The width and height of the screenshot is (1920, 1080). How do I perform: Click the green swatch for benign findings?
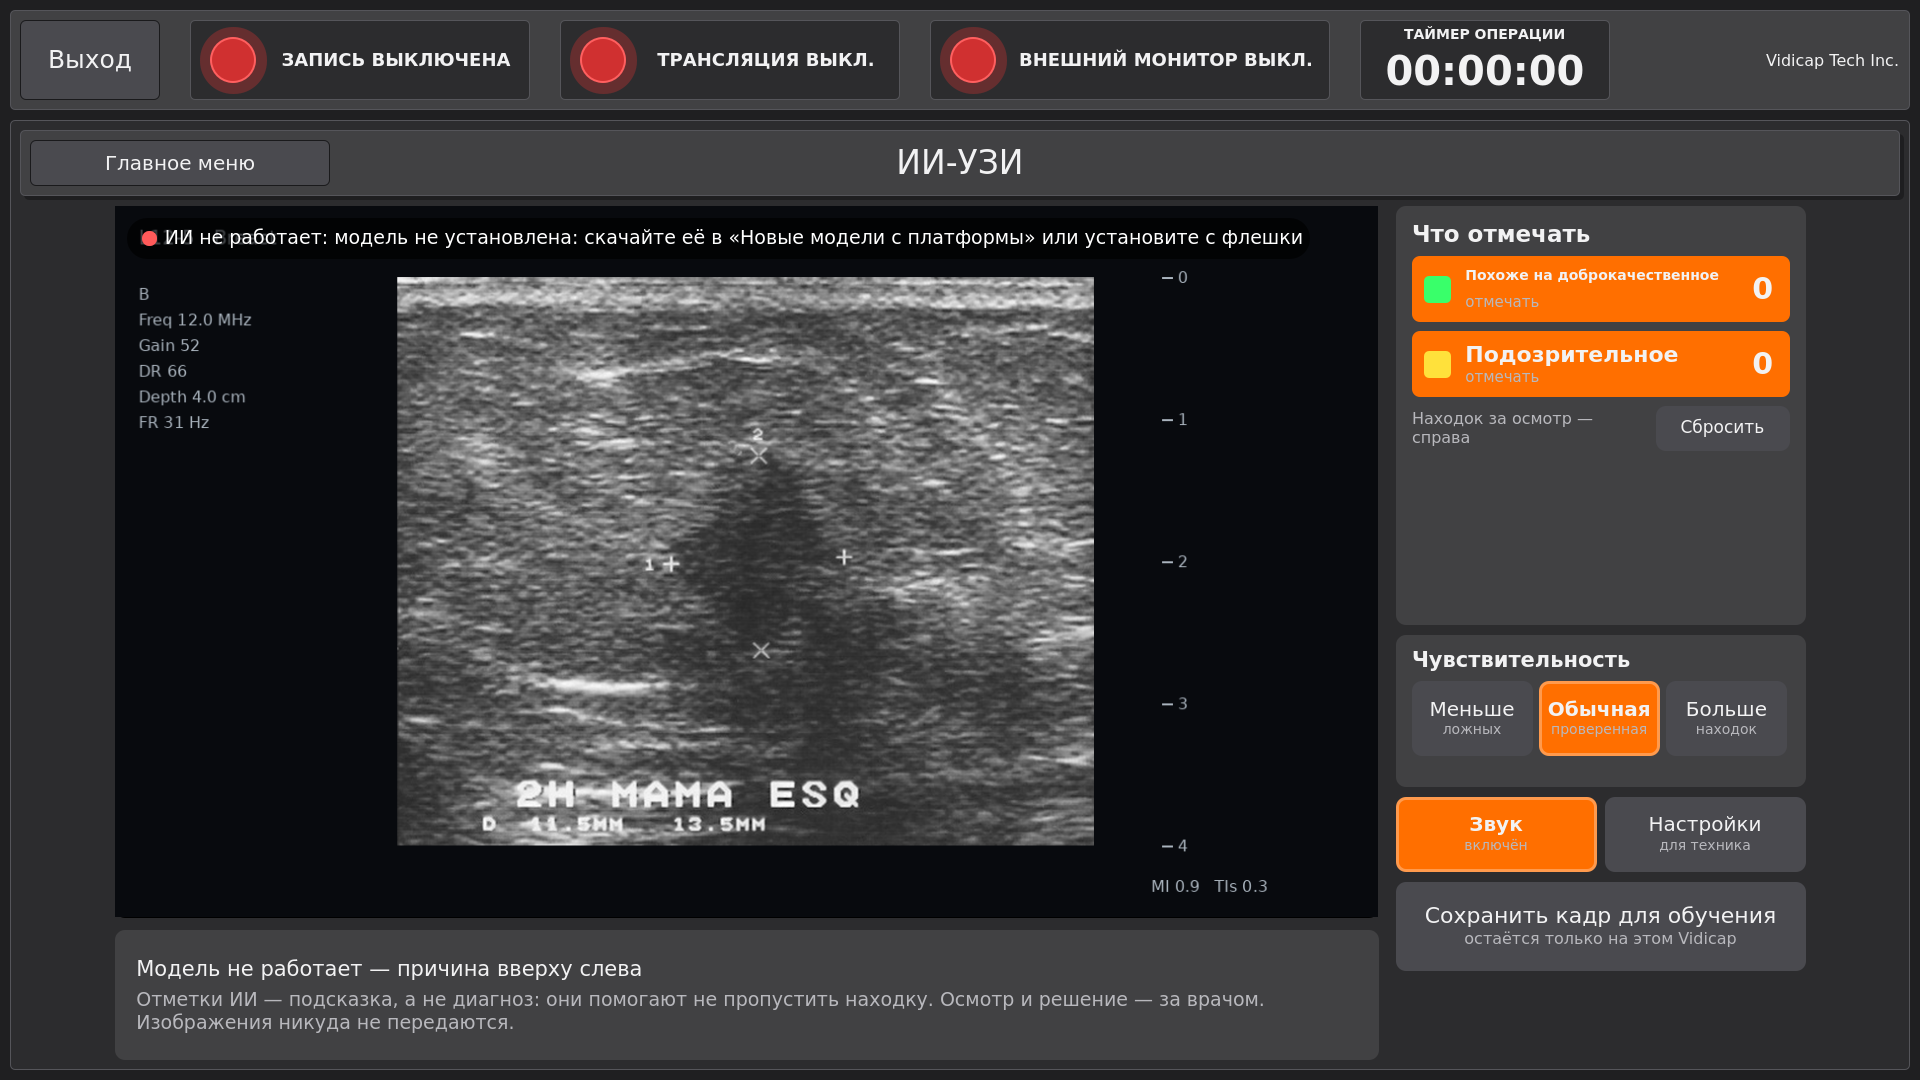click(x=1437, y=289)
